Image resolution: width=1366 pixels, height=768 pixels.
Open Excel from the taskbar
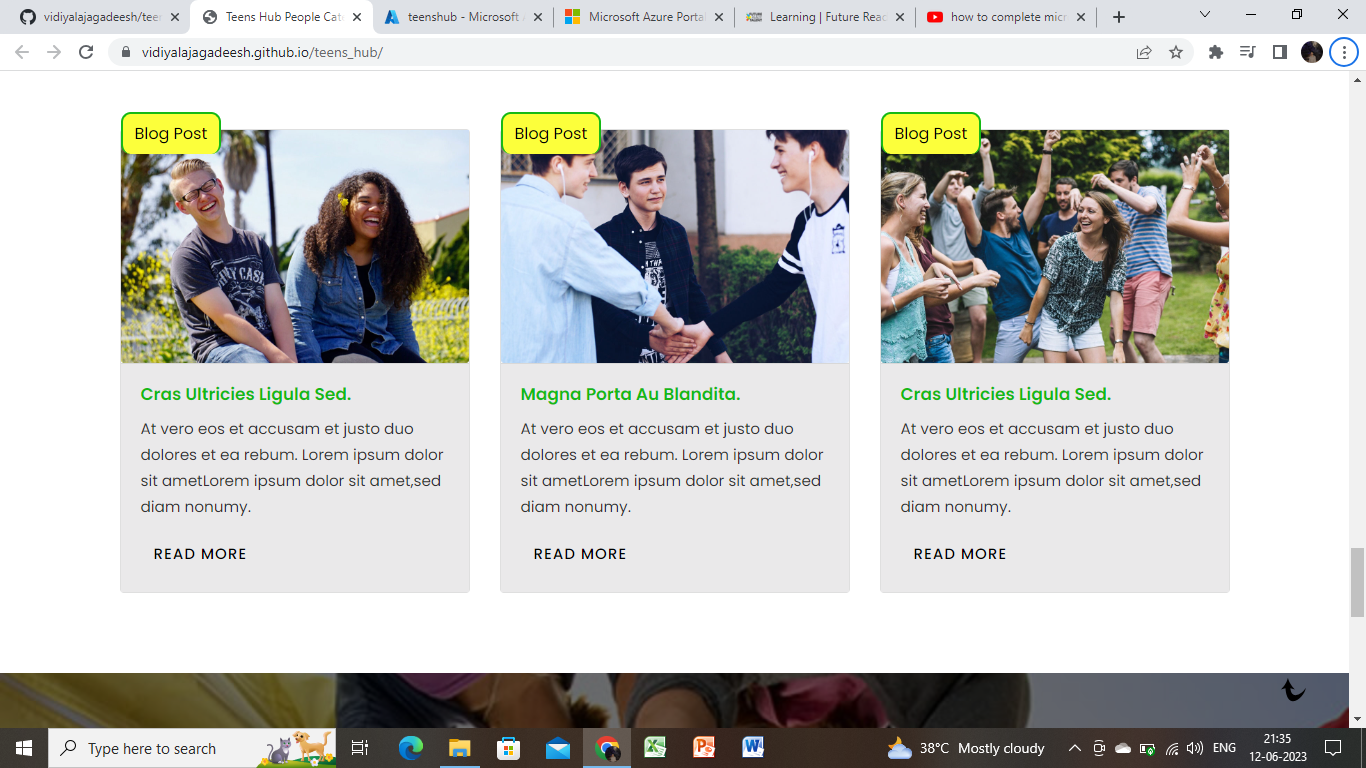click(x=653, y=747)
